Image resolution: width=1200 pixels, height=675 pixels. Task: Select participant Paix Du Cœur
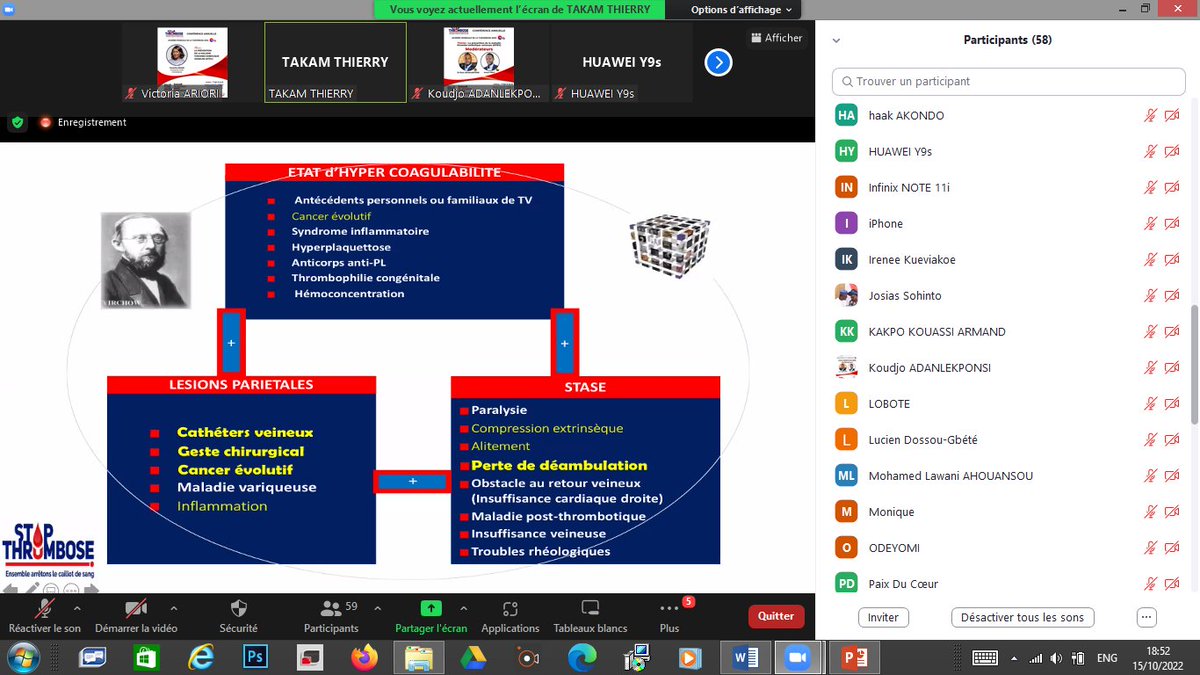click(x=1009, y=584)
